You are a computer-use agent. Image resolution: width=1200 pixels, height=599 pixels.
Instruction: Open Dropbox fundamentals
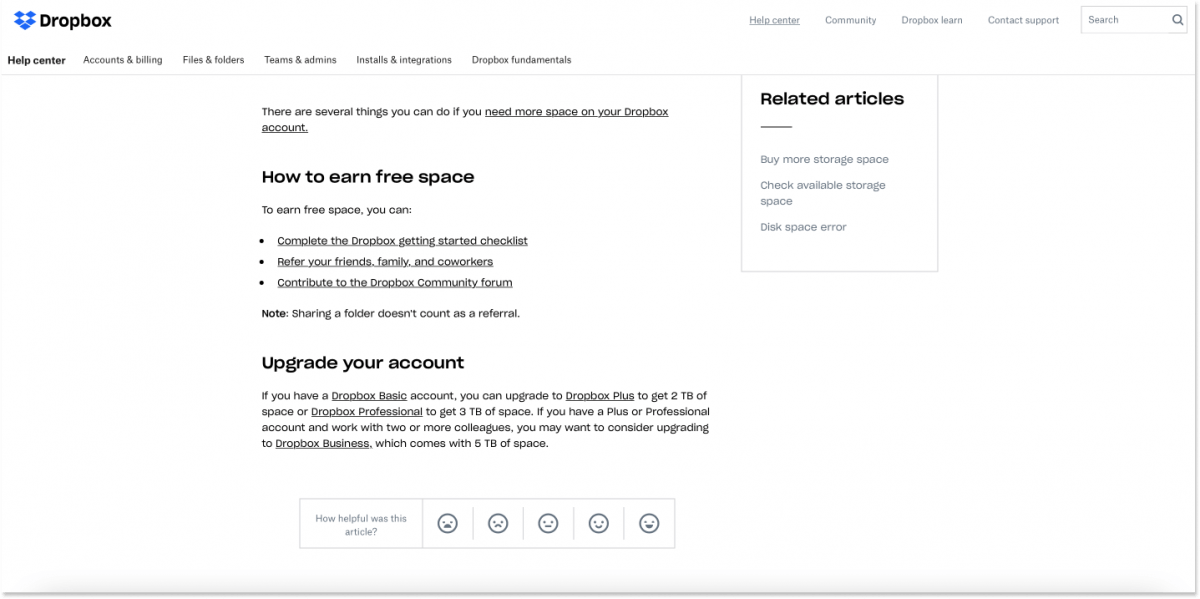click(x=521, y=60)
